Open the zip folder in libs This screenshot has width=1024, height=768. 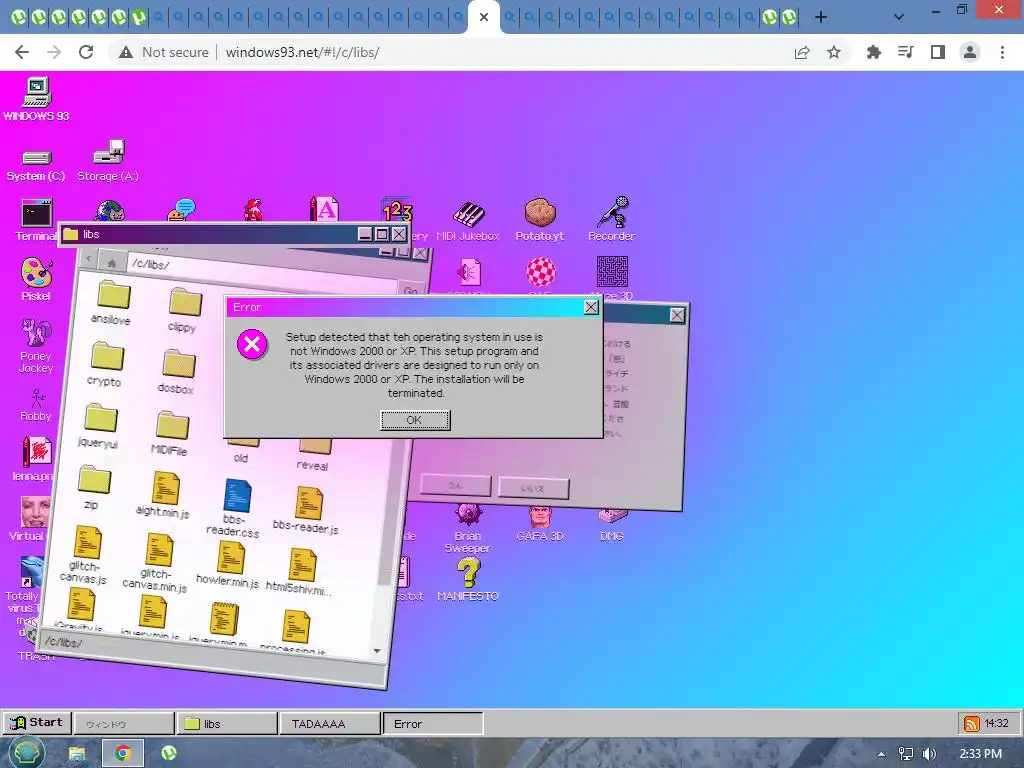pos(93,487)
